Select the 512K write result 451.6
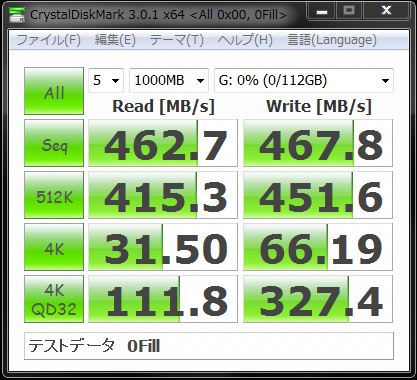Image resolution: width=417 pixels, height=380 pixels. (318, 195)
